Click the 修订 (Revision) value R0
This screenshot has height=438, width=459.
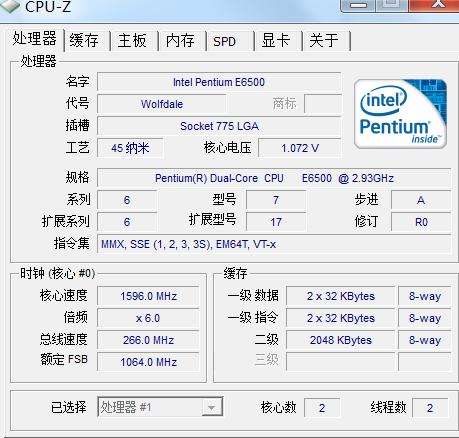[x=421, y=222]
